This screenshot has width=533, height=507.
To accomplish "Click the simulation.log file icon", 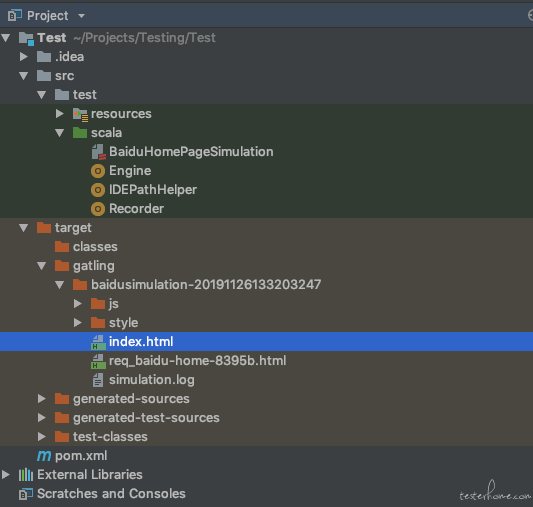I will tap(98, 380).
